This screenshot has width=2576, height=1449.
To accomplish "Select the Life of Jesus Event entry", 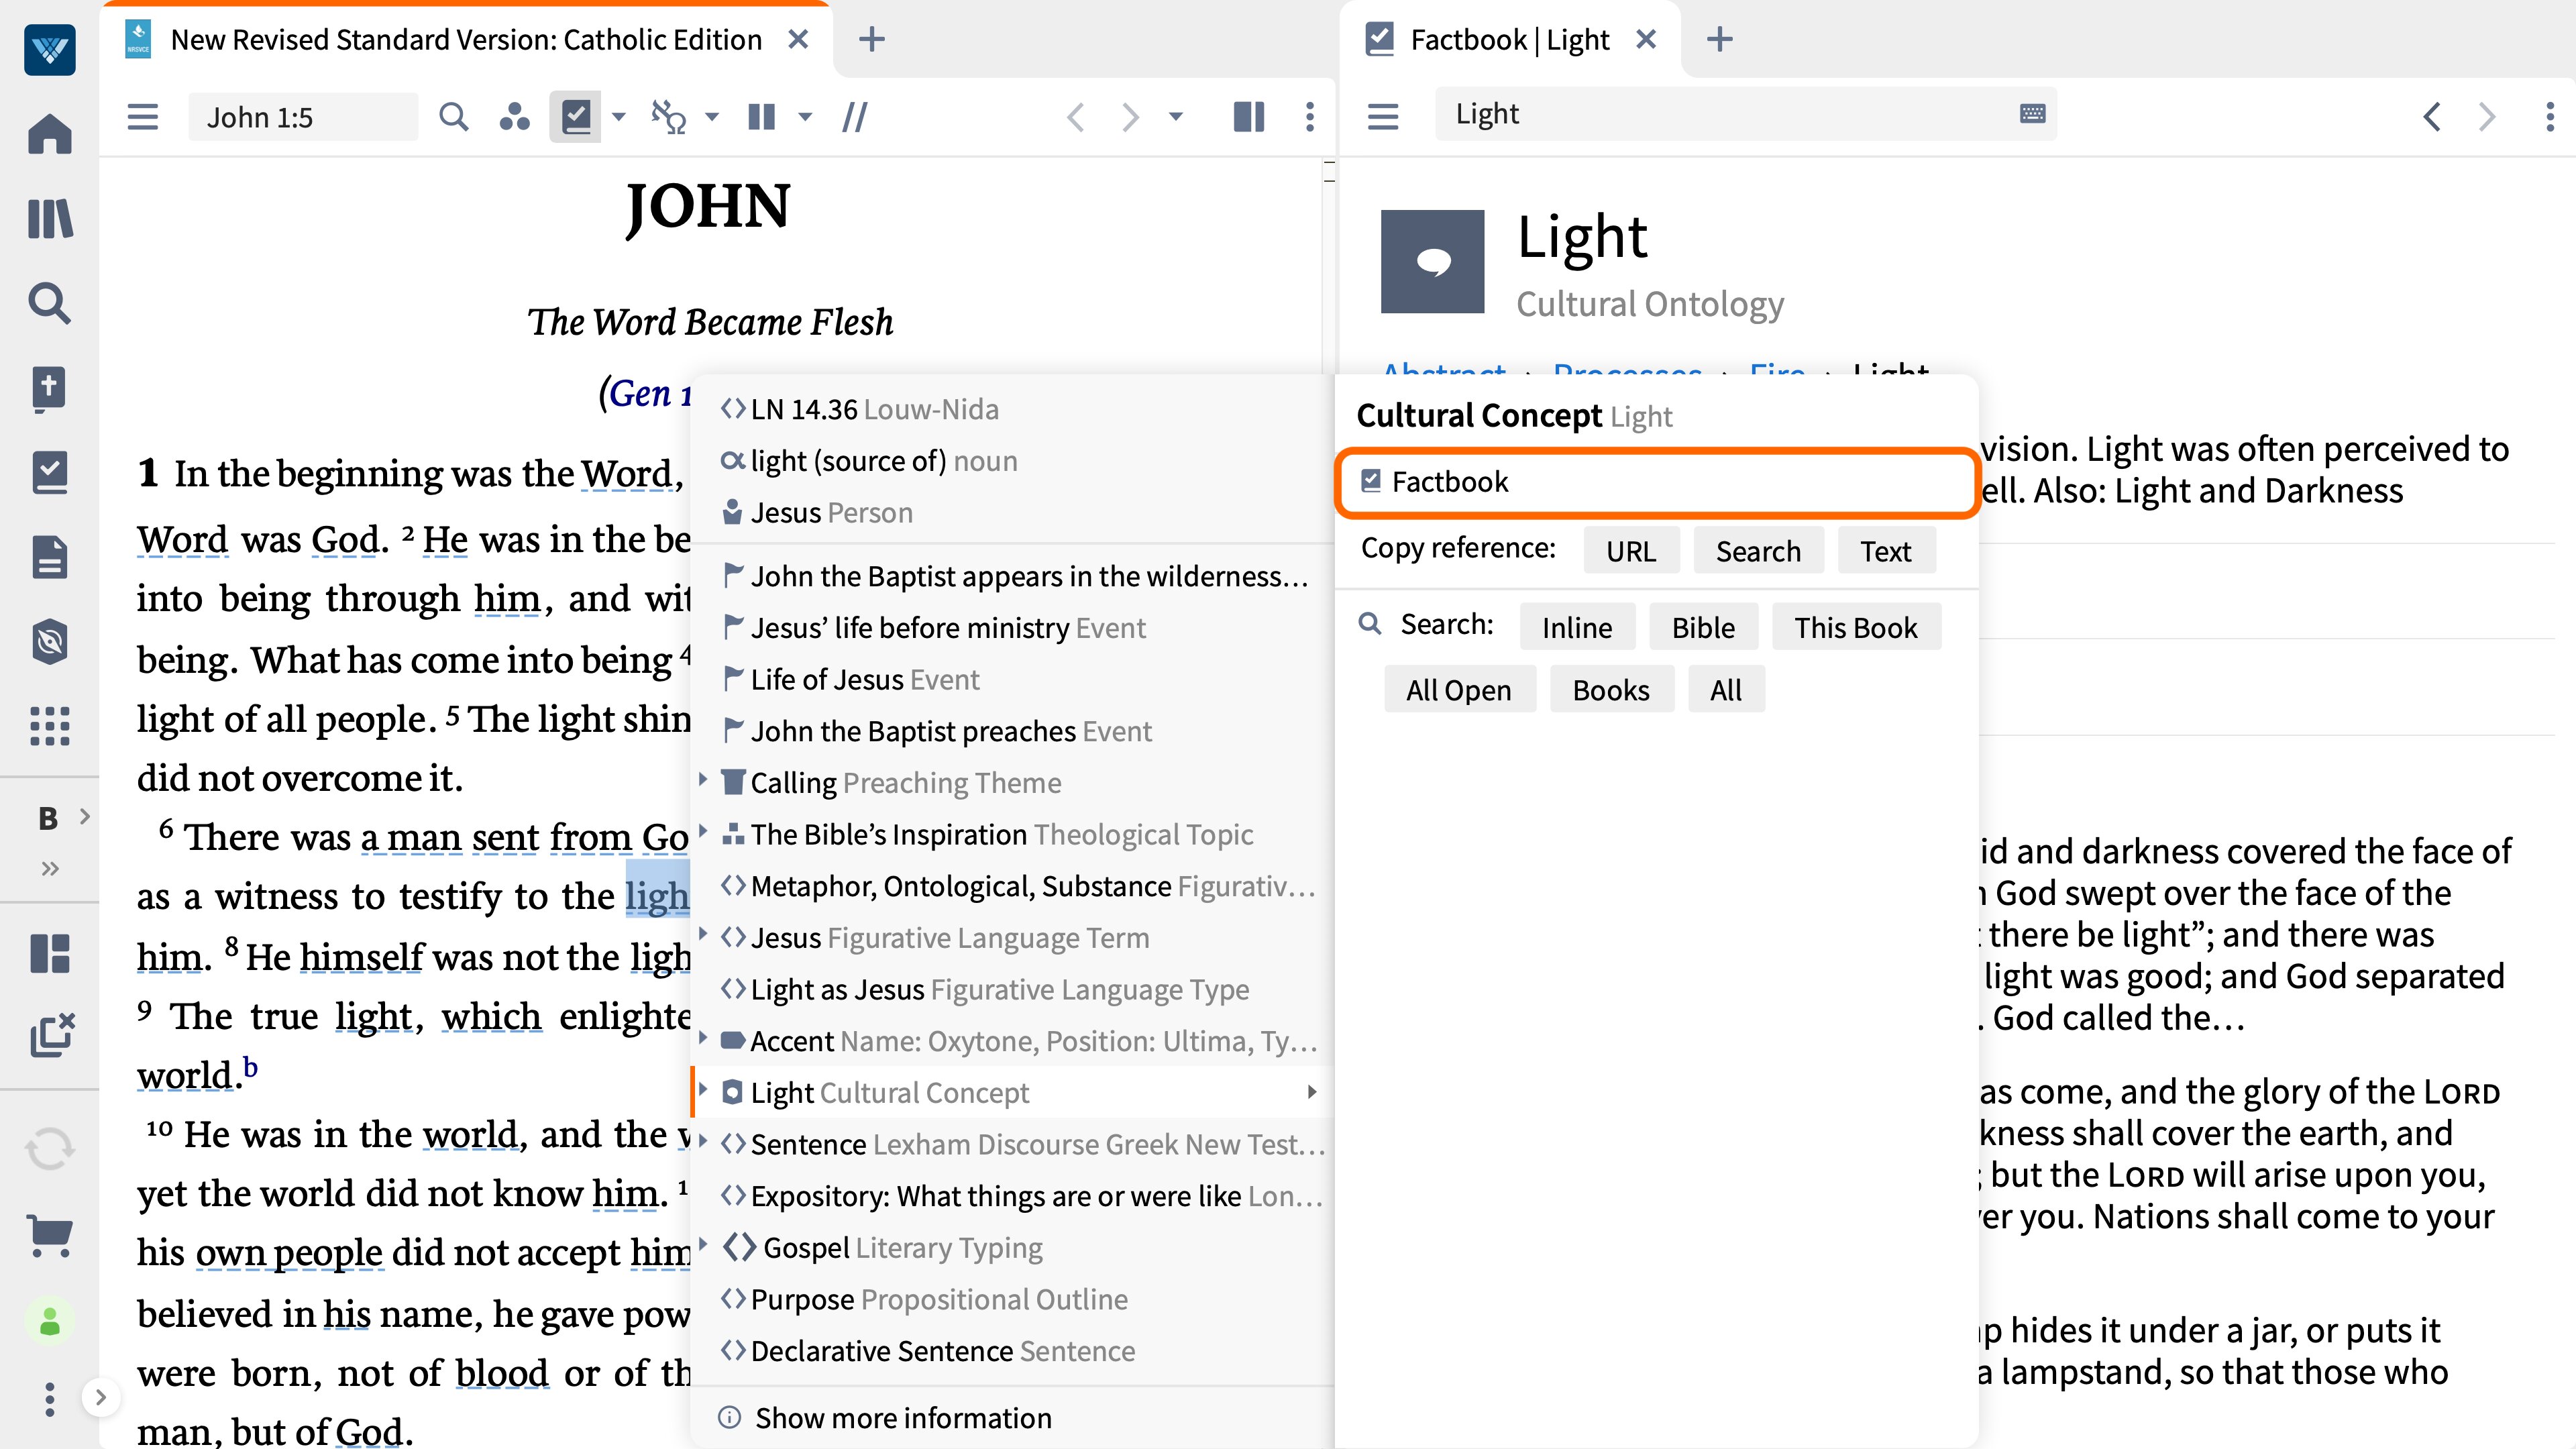I will pos(1012,679).
